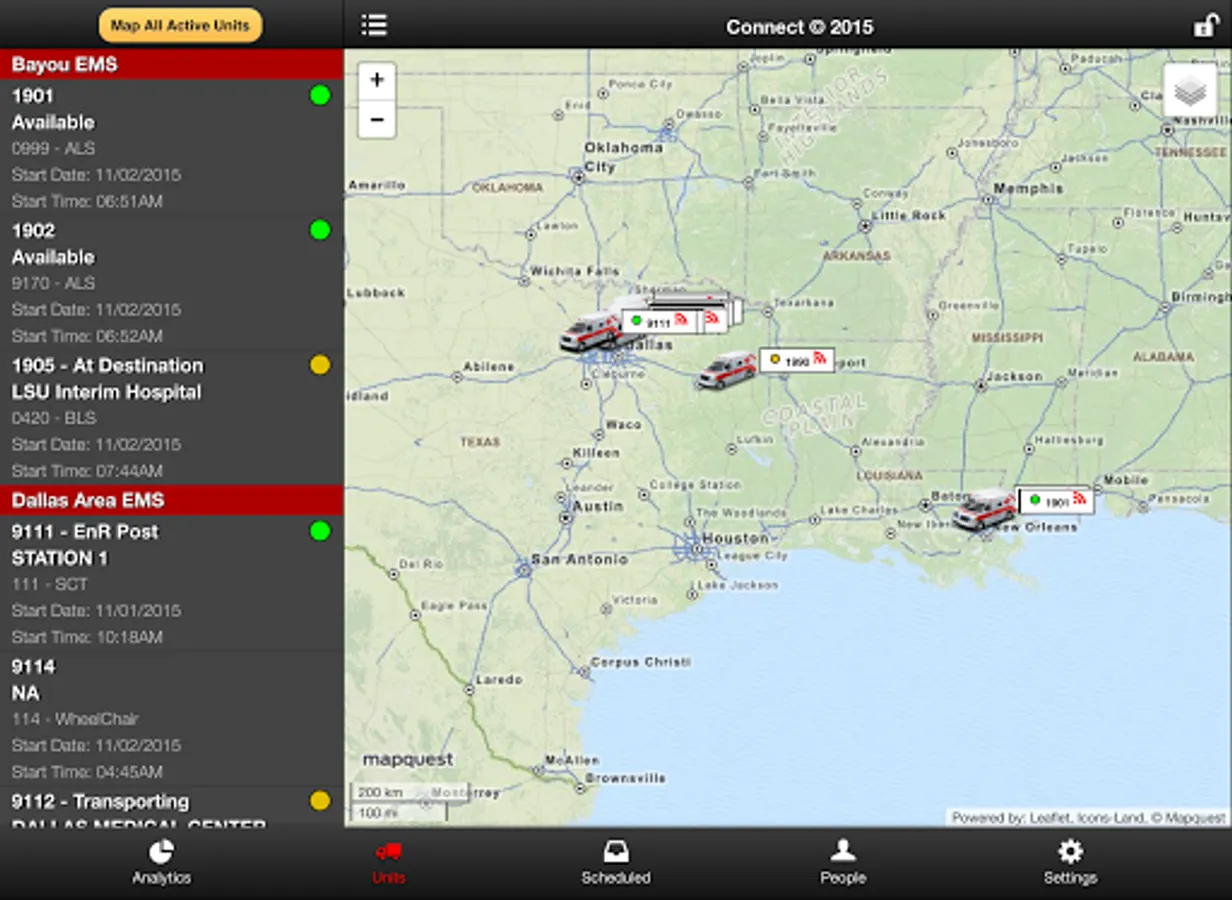The width and height of the screenshot is (1232, 900).
Task: Click green status dot for unit 1901
Action: (320, 96)
